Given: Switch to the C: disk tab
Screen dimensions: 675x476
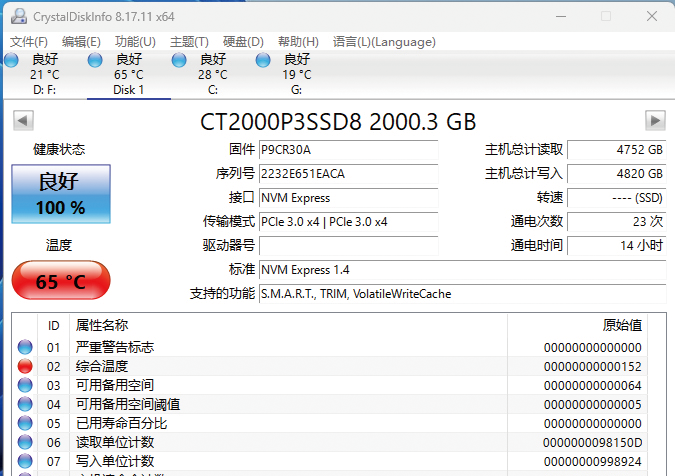Looking at the screenshot, I should (213, 74).
